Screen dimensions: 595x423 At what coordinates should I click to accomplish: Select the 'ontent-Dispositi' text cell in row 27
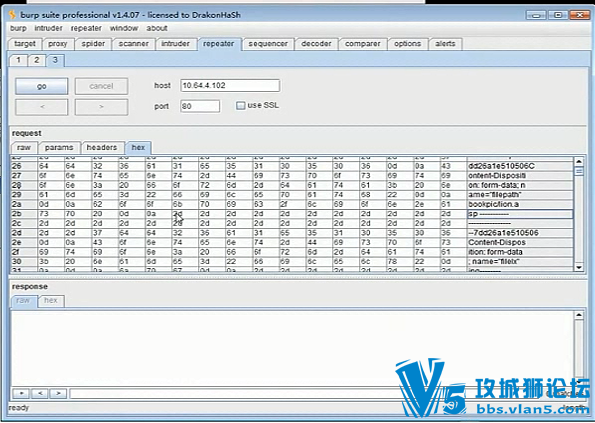click(519, 176)
